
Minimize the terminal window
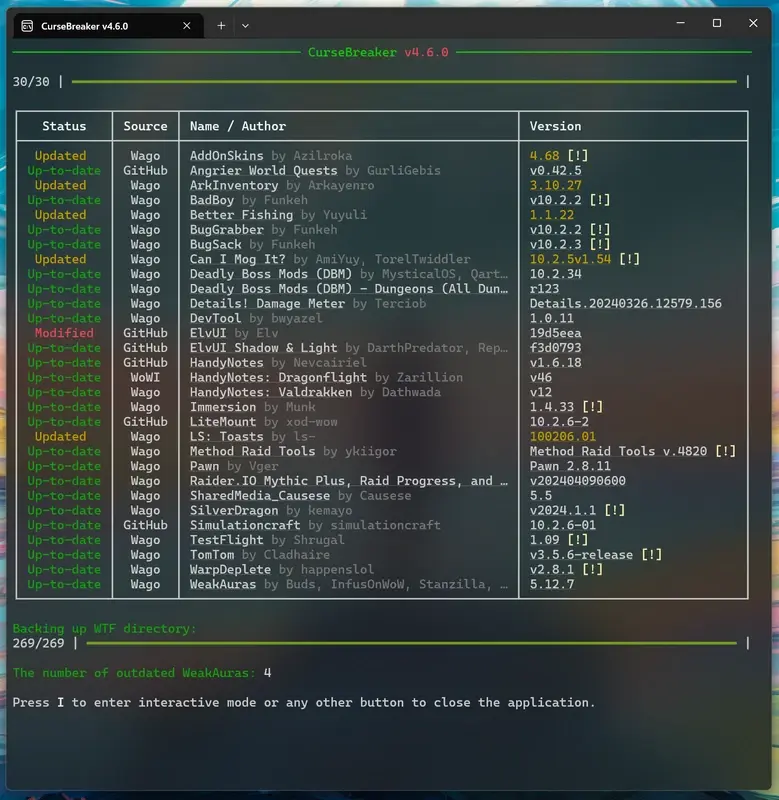[x=680, y=23]
